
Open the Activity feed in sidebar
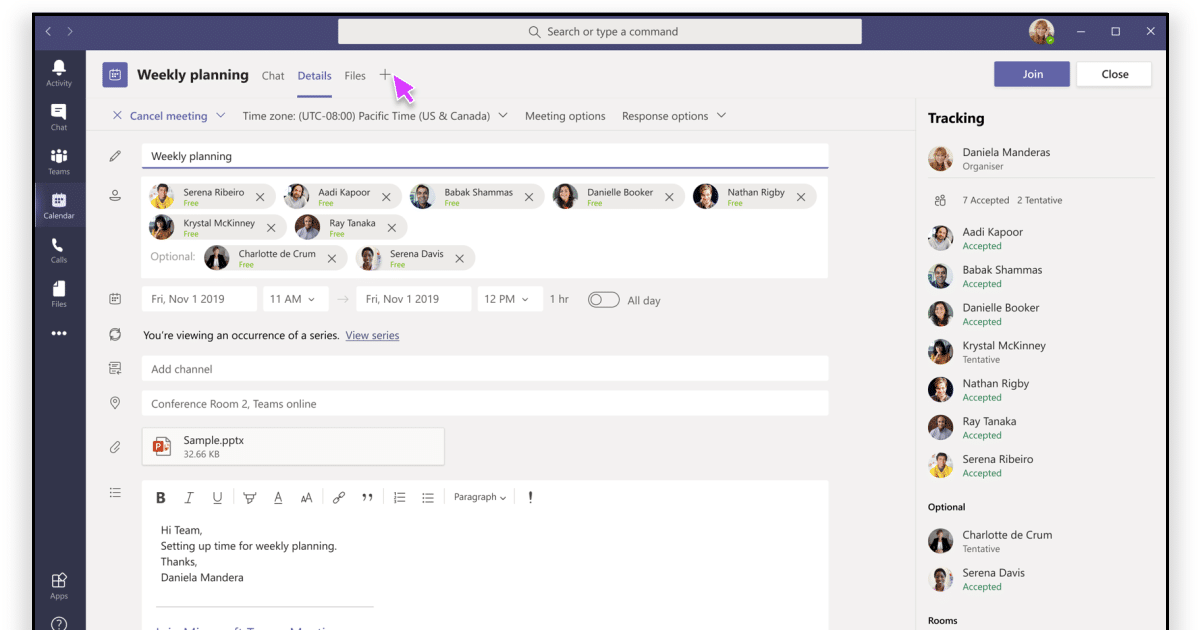click(x=59, y=73)
